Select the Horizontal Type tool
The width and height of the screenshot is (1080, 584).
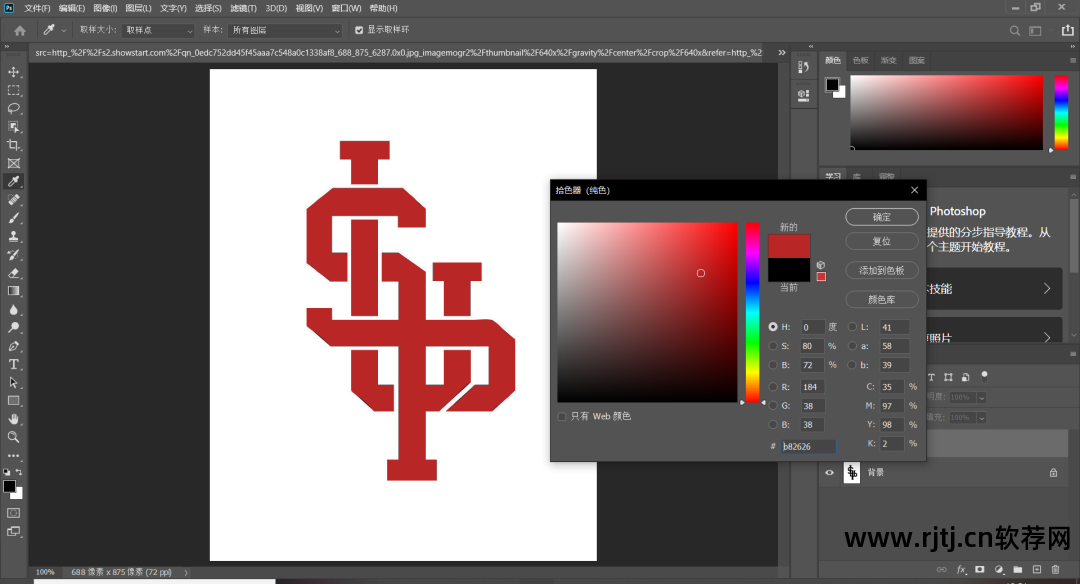coord(13,364)
